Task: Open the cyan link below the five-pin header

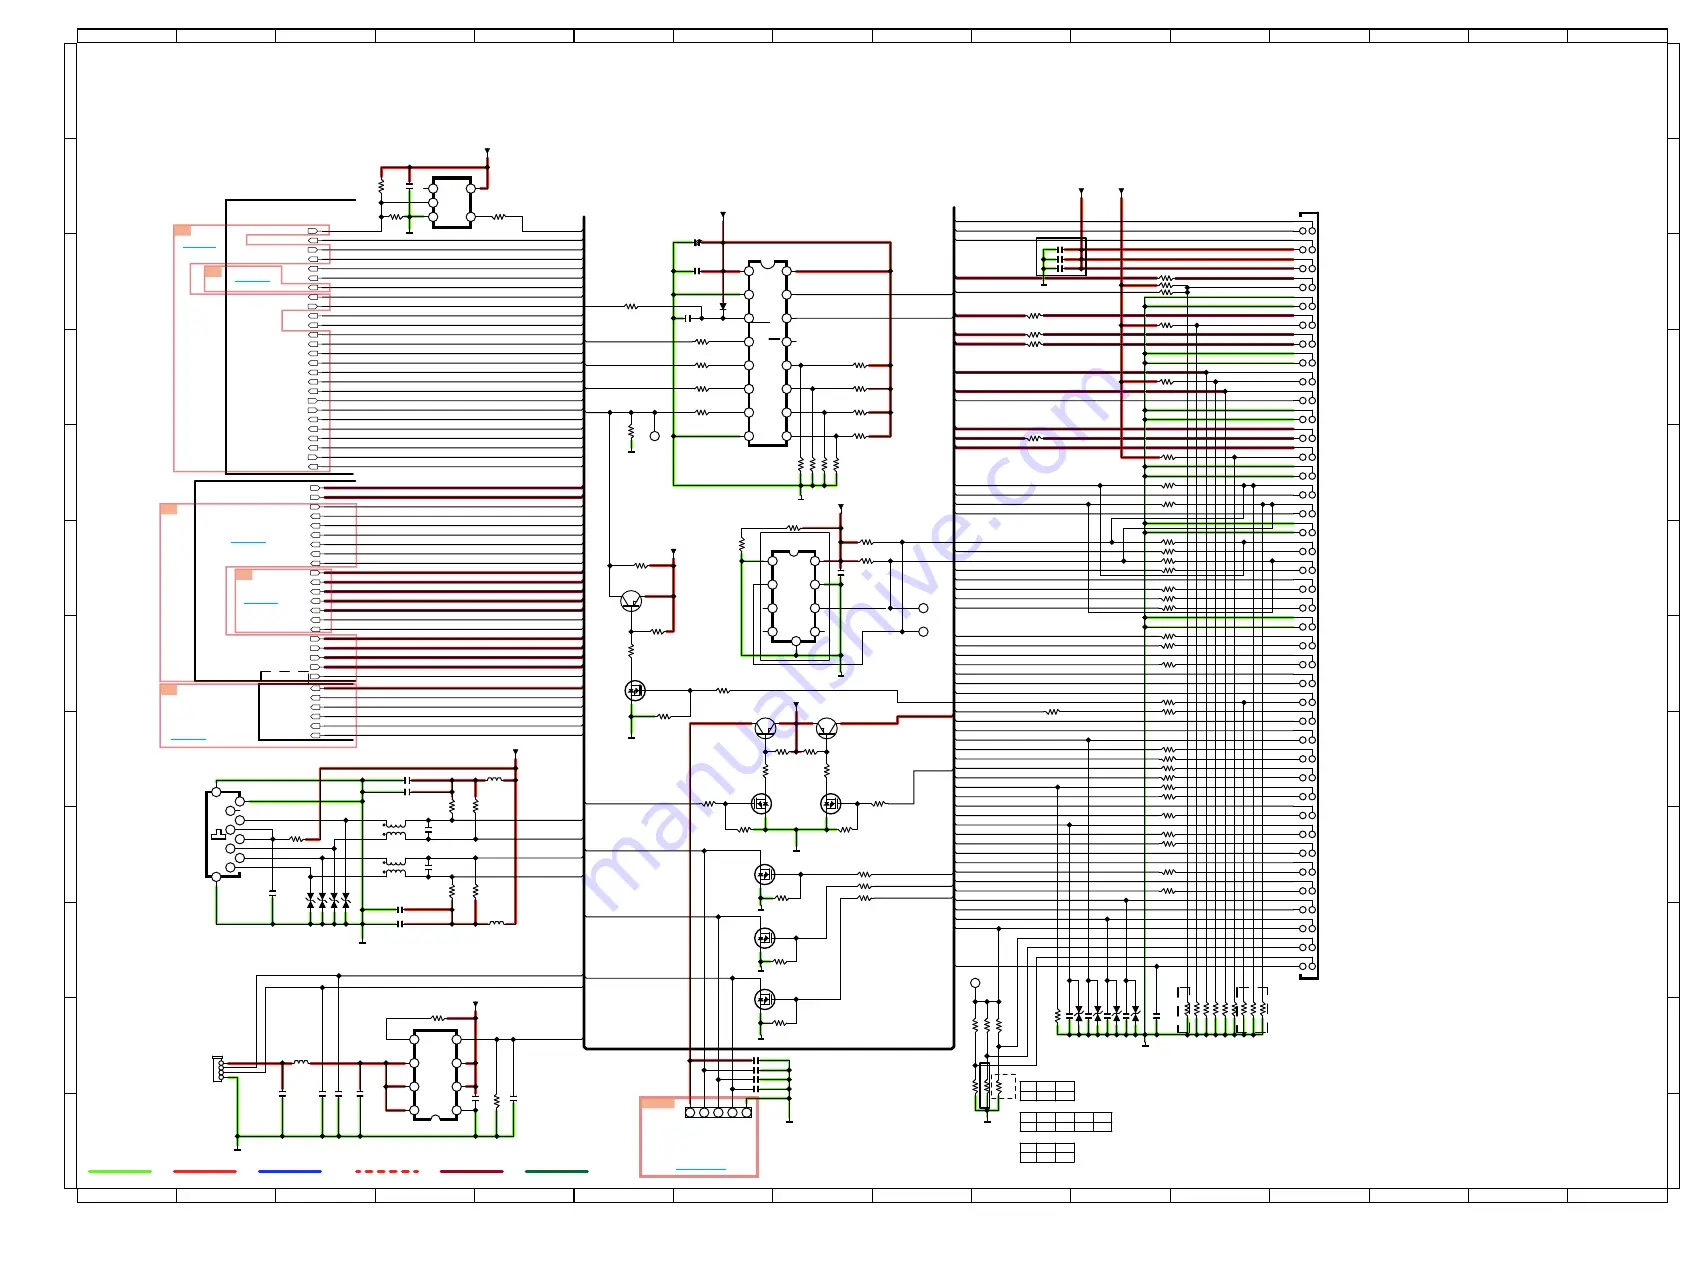Action: [x=701, y=1169]
